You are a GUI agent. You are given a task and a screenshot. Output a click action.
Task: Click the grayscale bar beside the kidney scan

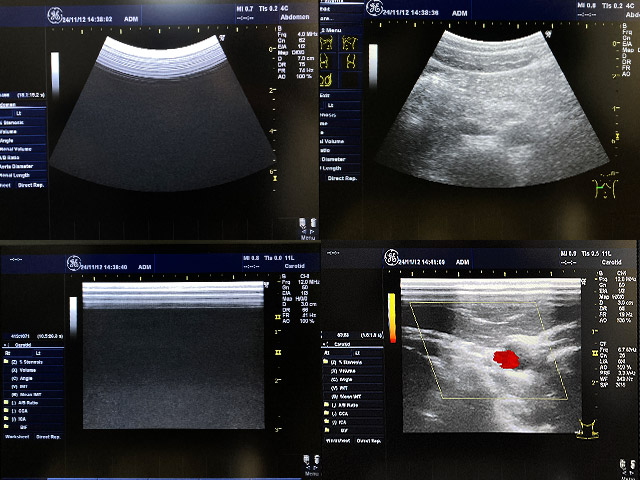373,66
